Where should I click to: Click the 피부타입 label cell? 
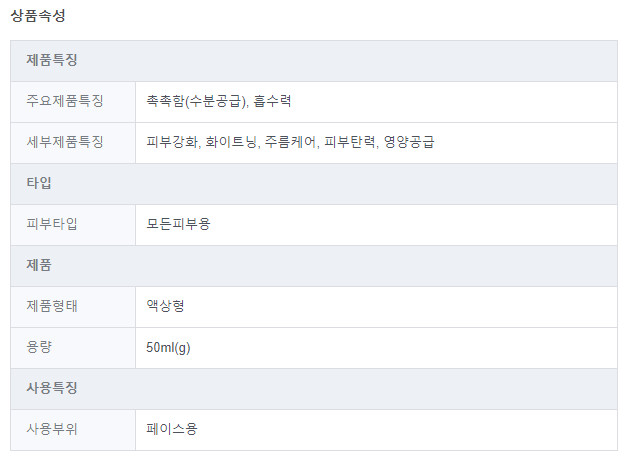[x=73, y=225]
